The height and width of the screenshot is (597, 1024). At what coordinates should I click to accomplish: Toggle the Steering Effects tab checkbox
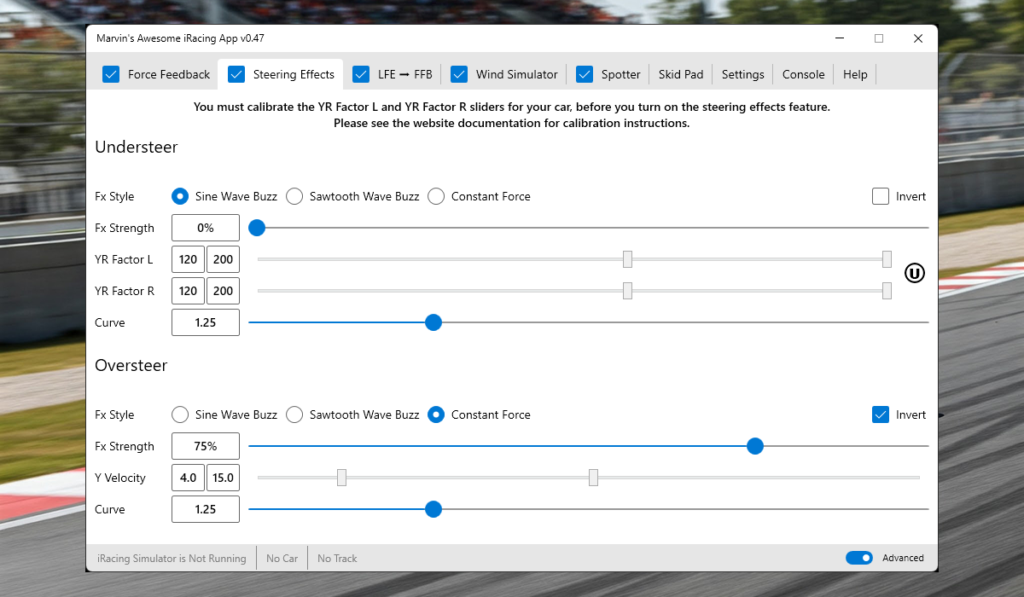pyautogui.click(x=237, y=74)
